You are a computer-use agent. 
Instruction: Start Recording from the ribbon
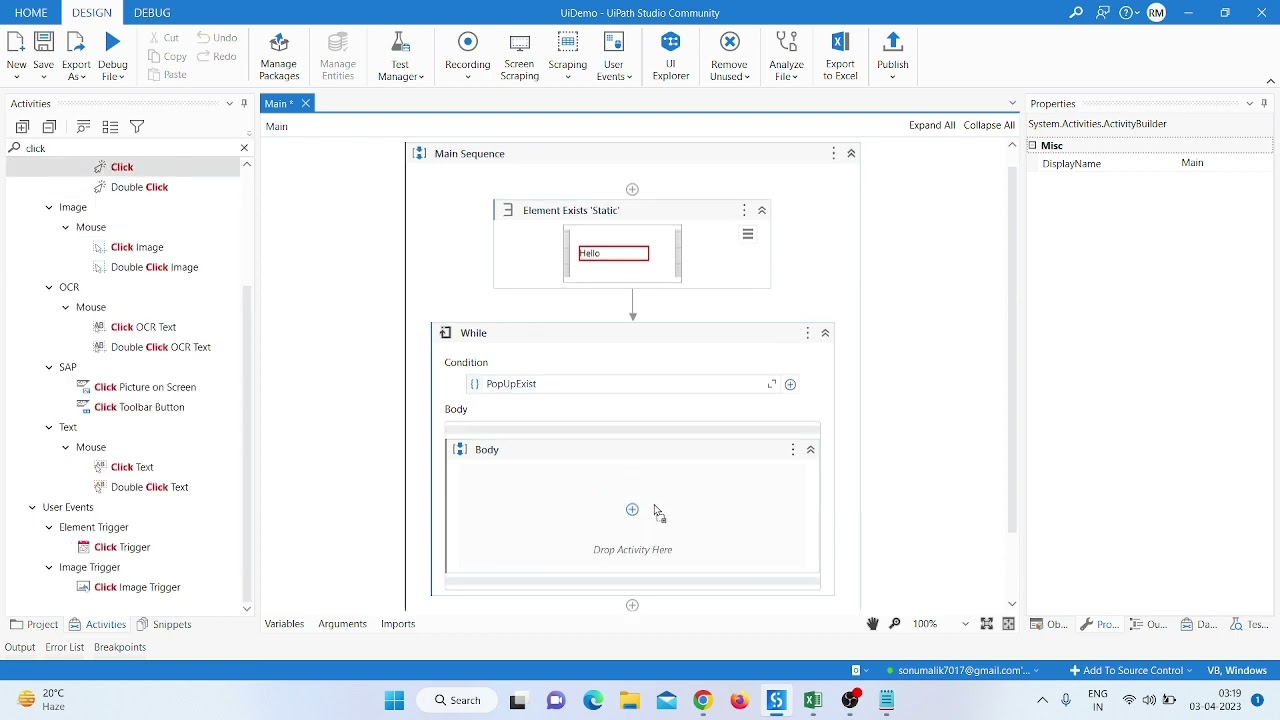coord(467,55)
